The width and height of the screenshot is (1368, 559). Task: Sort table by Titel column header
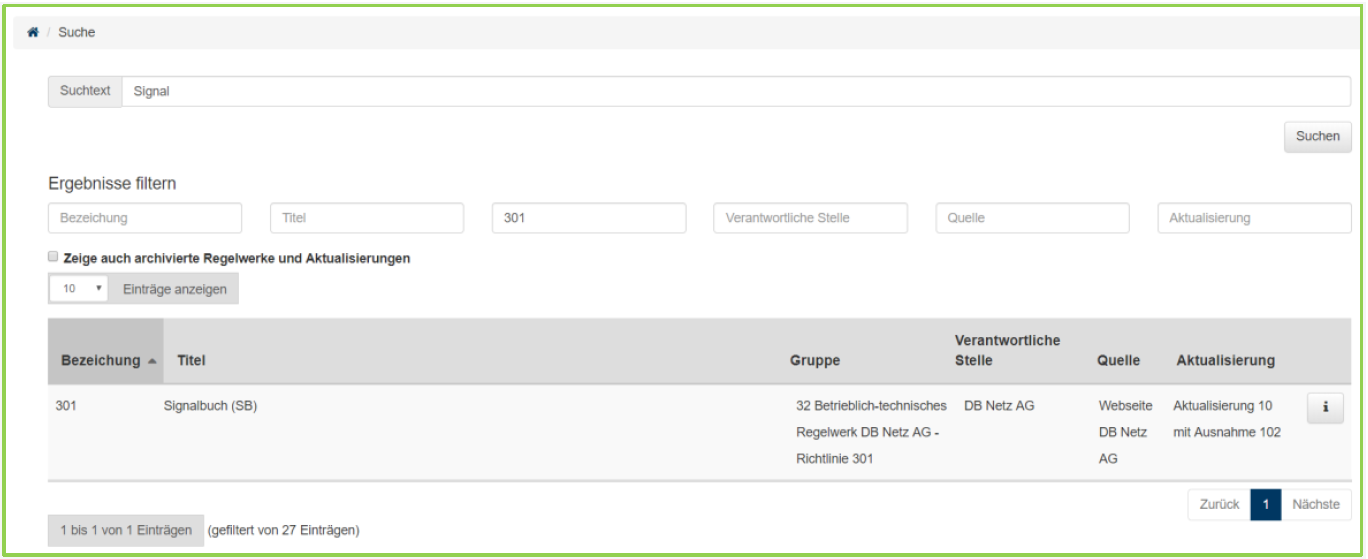pos(191,361)
